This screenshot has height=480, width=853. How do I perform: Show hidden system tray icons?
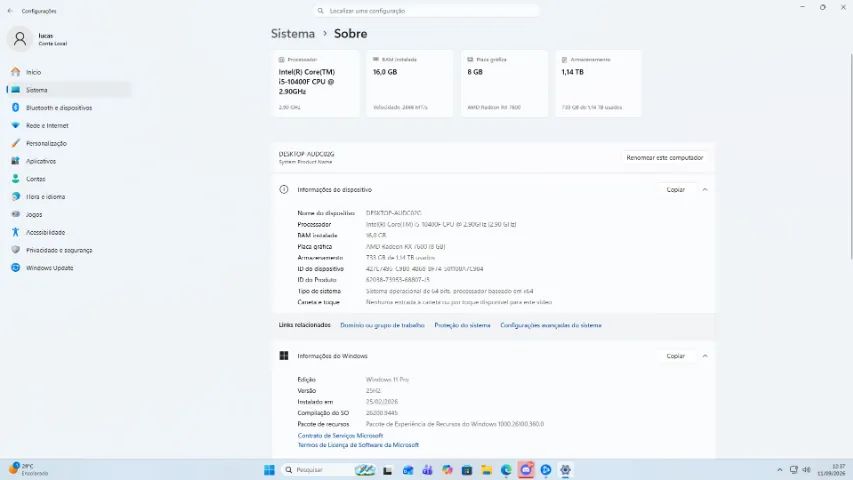point(780,470)
